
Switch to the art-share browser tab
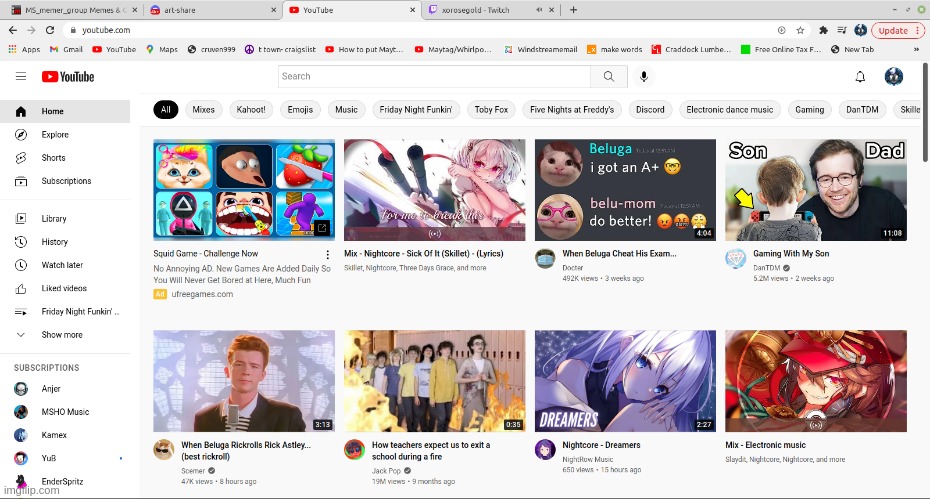212,10
